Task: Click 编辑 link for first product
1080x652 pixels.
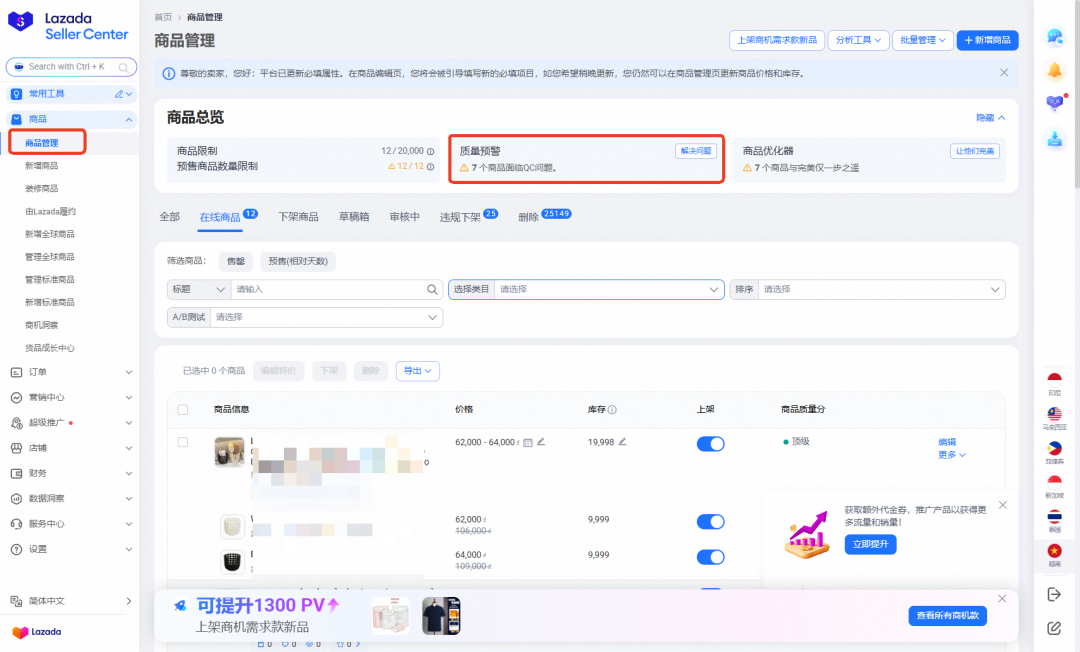Action: (947, 442)
